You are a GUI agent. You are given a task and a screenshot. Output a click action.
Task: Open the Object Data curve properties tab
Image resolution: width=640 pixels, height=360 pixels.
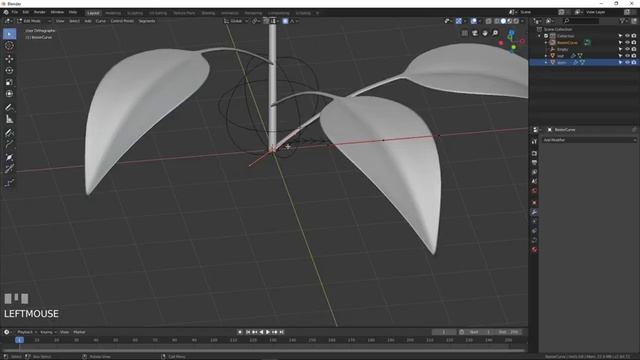click(534, 240)
